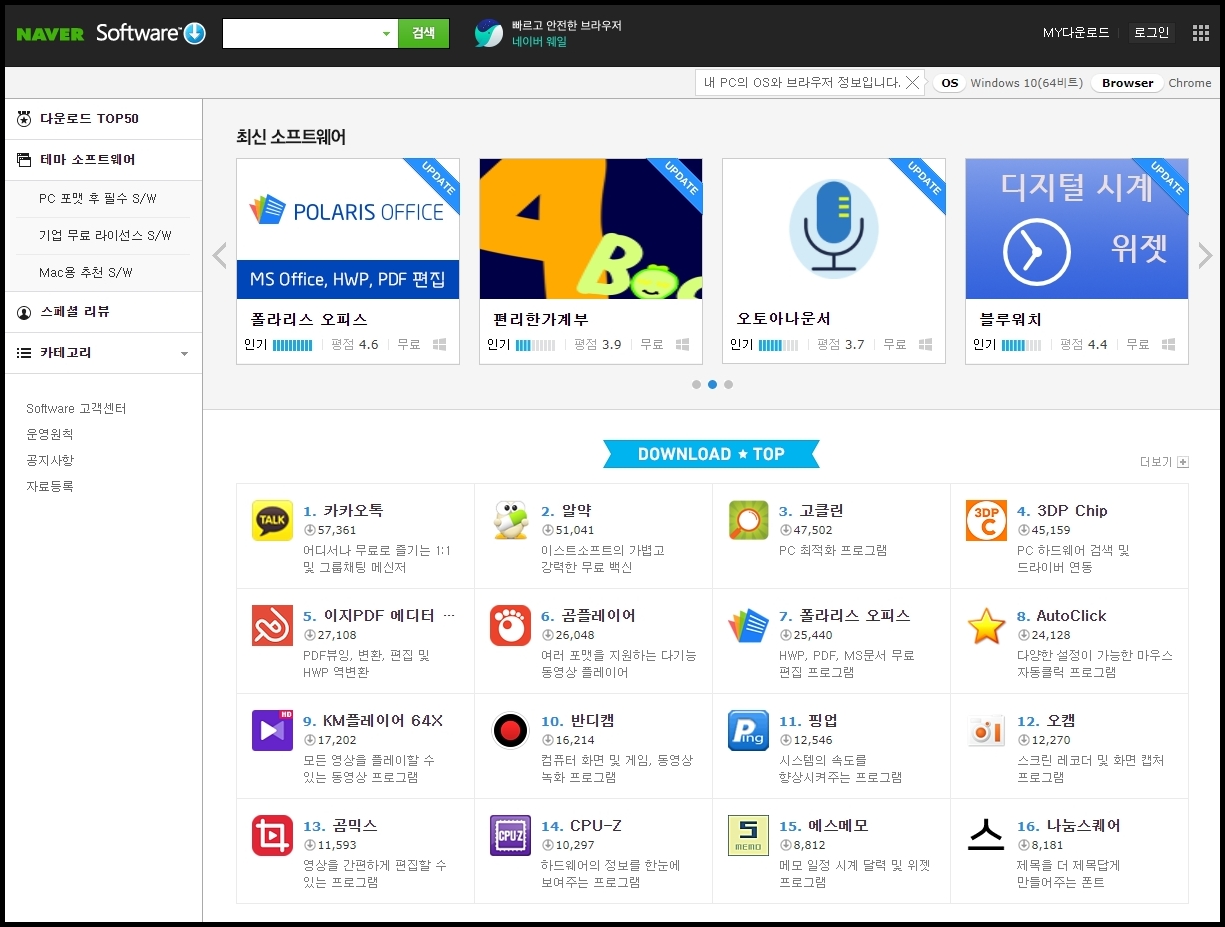Open the 나눔스퀘어 font icon
The width and height of the screenshot is (1225, 927).
986,835
